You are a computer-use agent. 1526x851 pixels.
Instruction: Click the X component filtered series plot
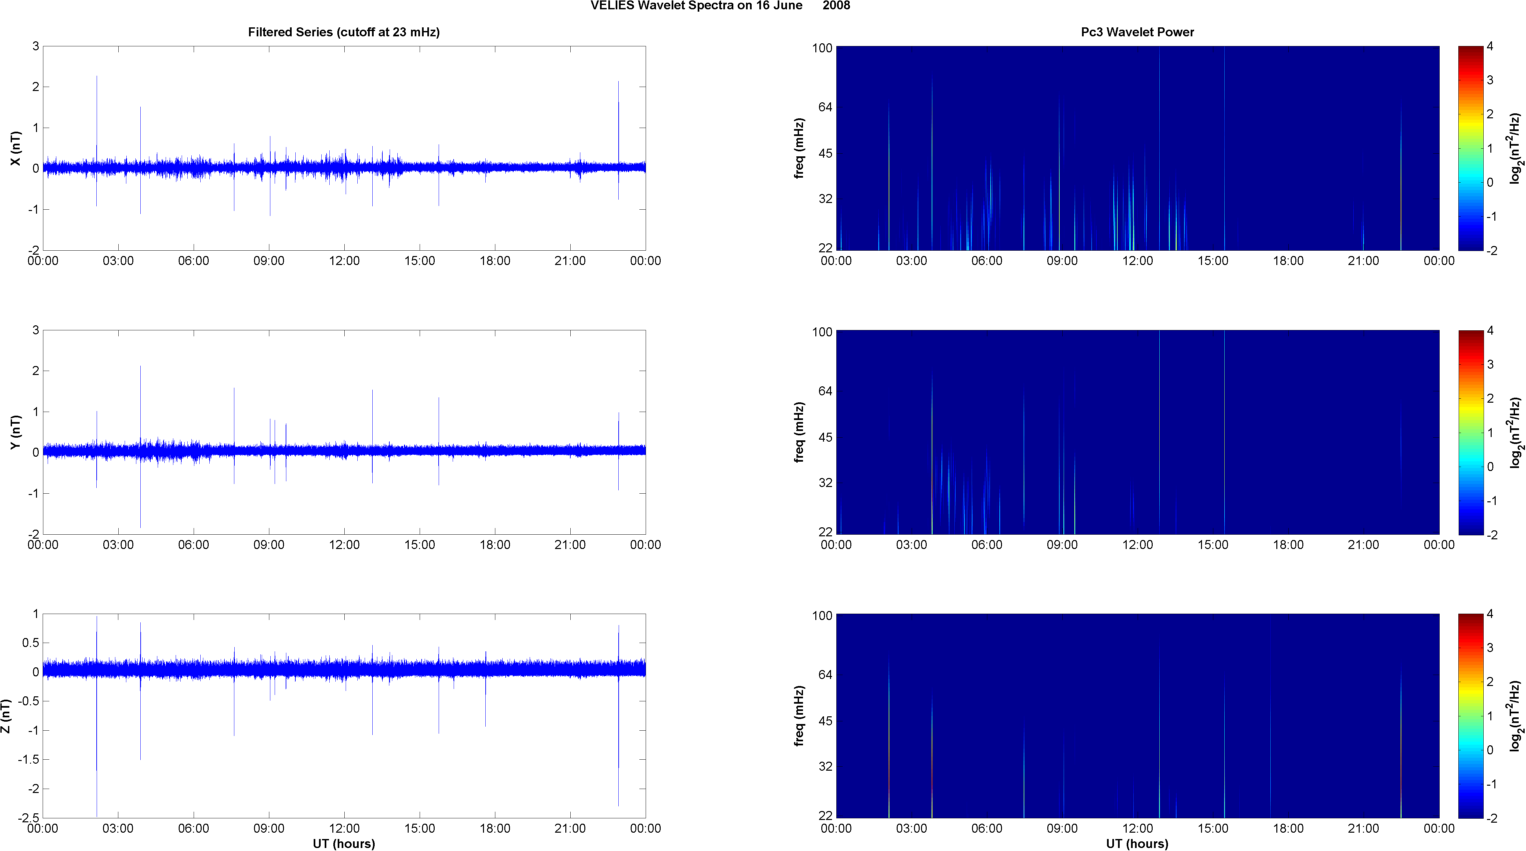click(344, 148)
